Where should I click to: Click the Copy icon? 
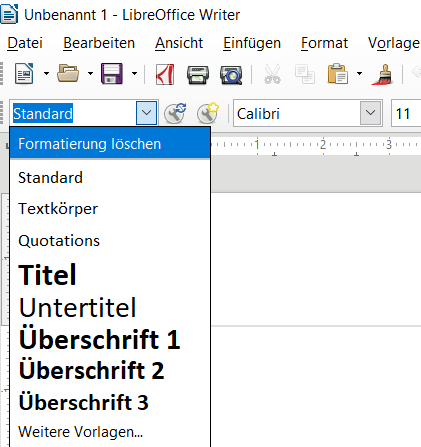305,74
